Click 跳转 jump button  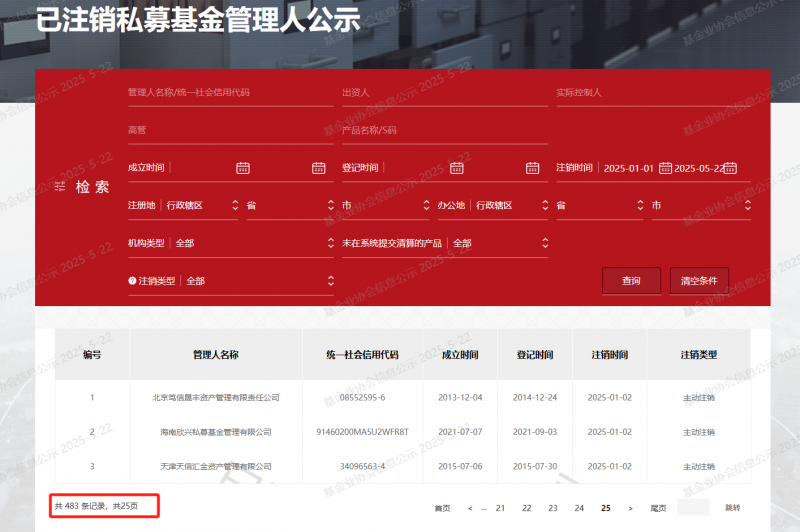[x=733, y=508]
